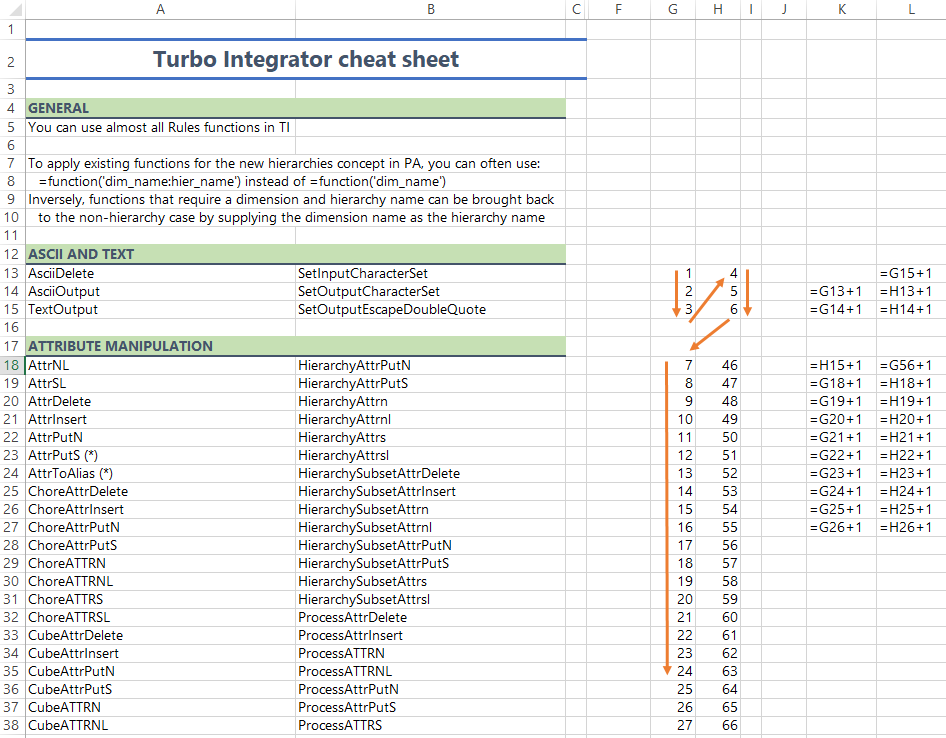Select the CubeAttrDelete cell
The height and width of the screenshot is (738, 946).
click(160, 635)
